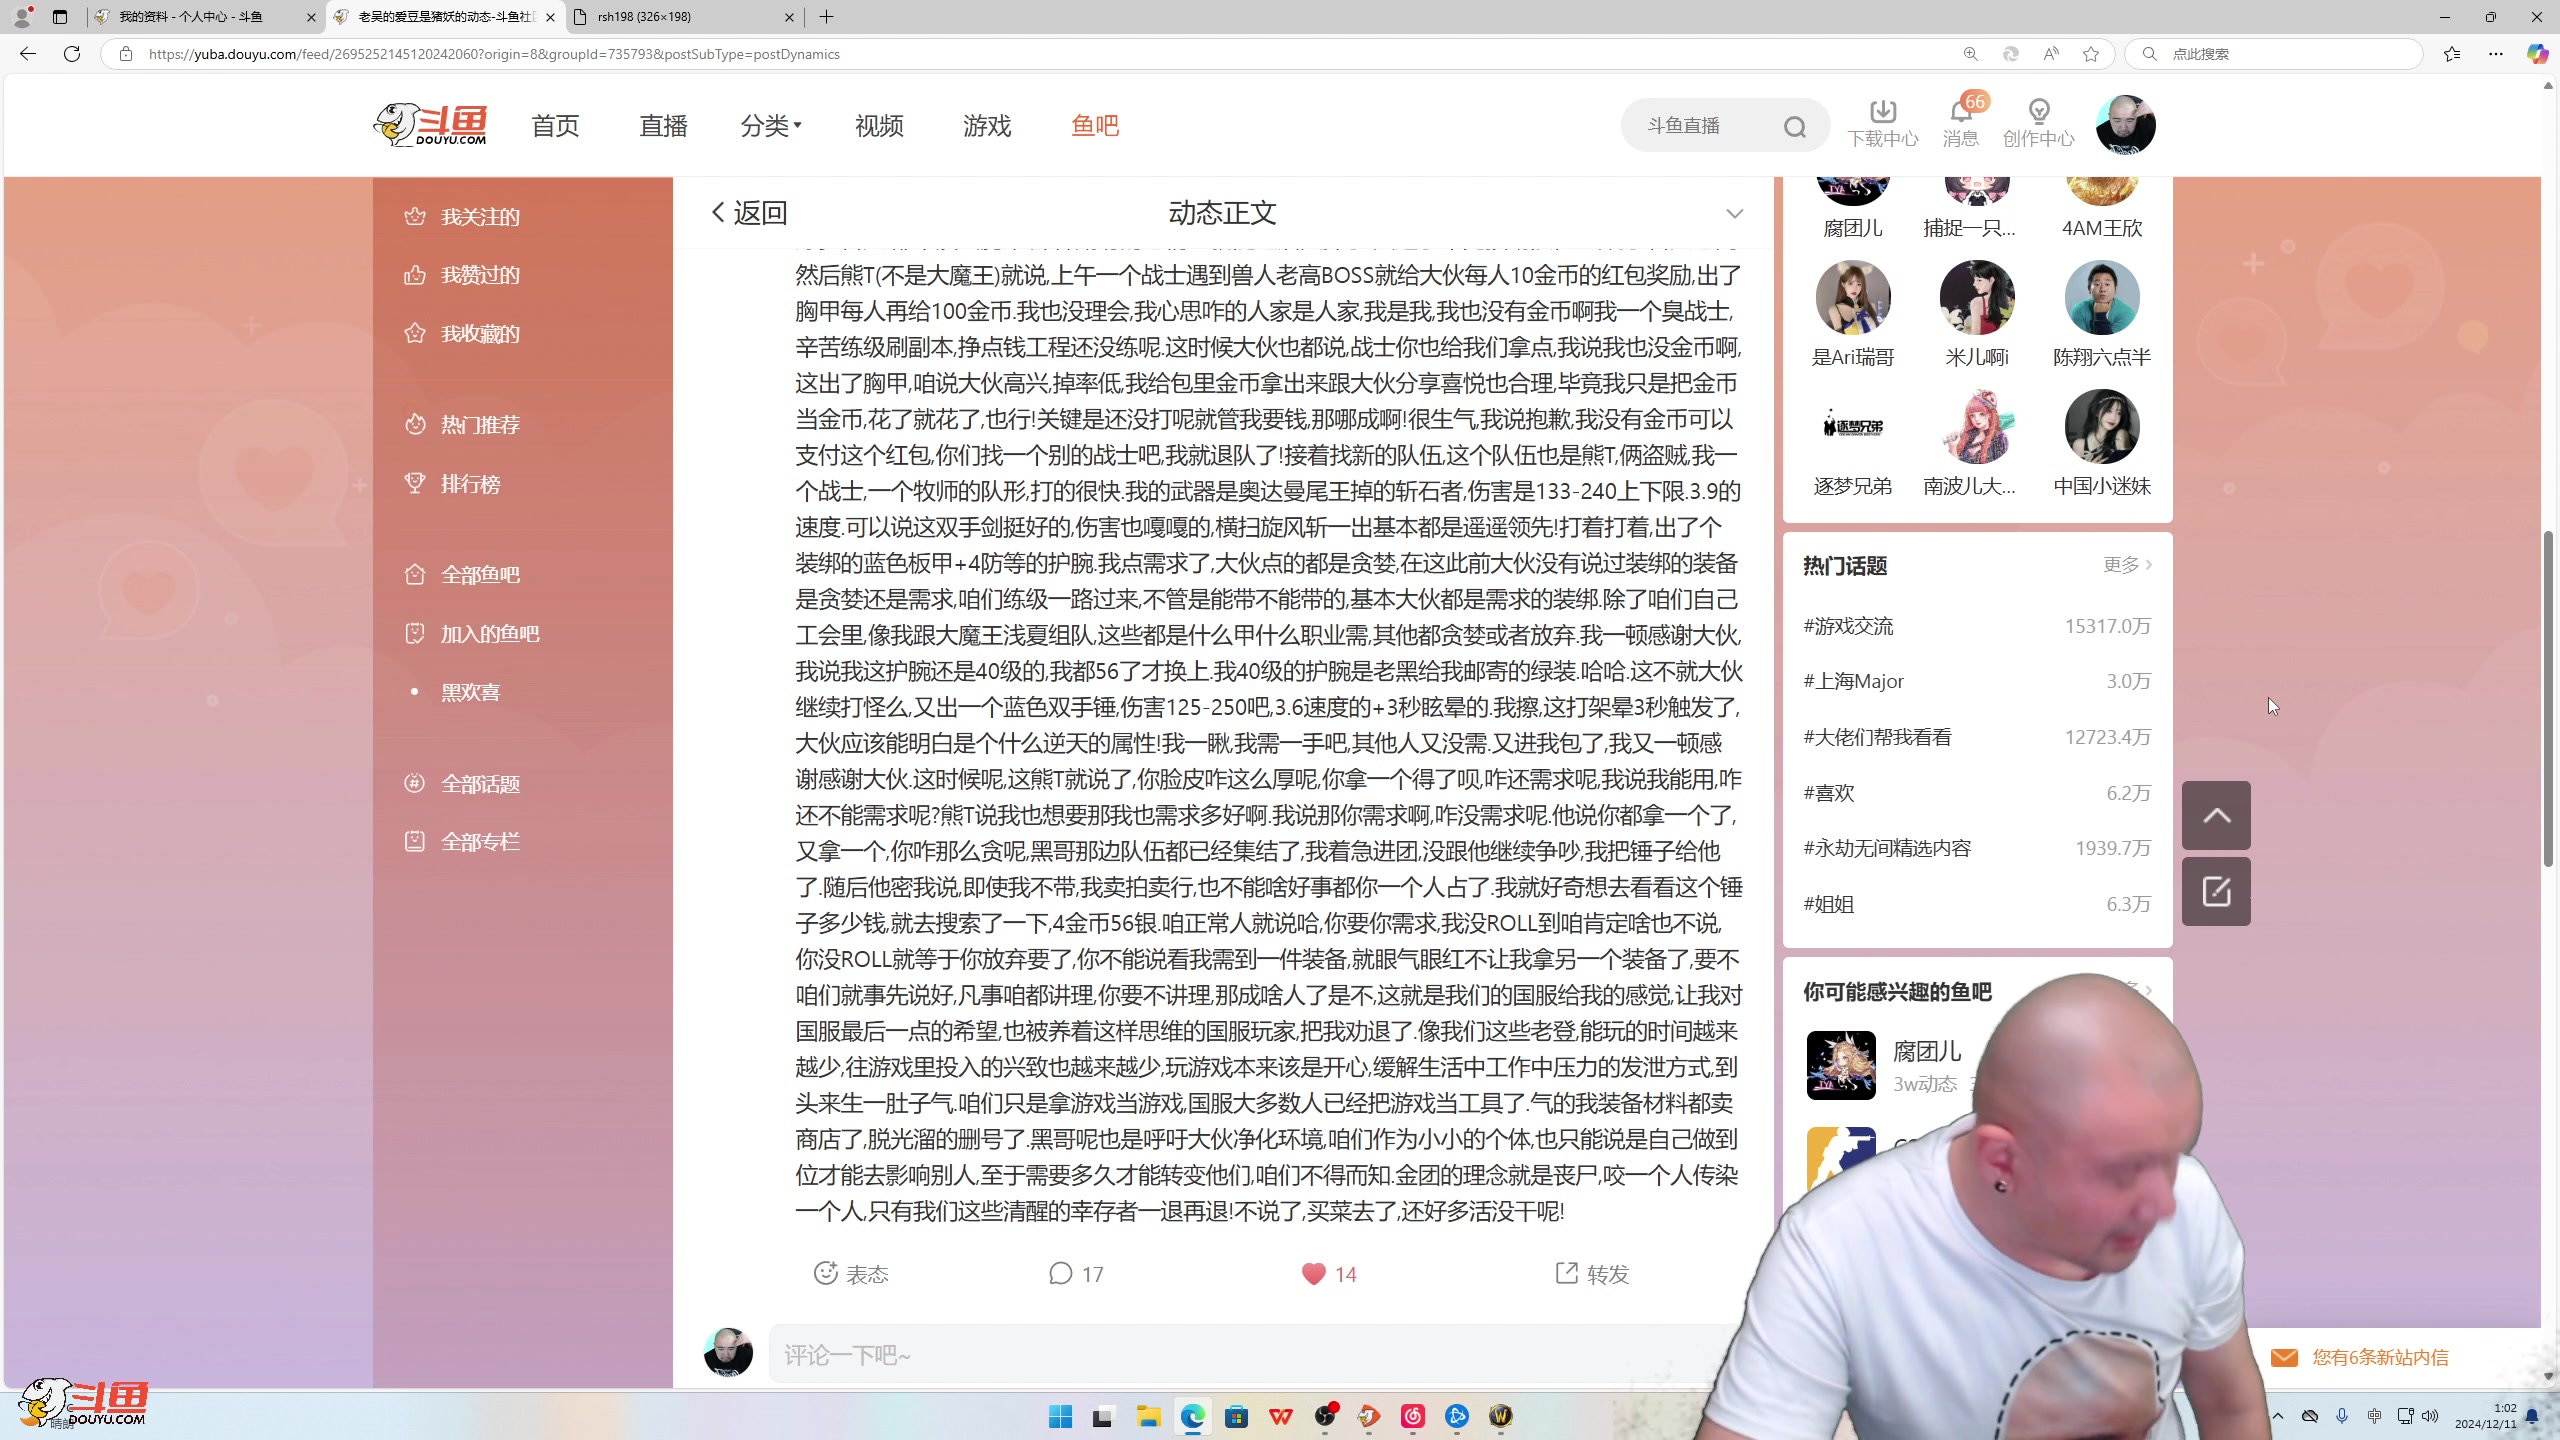The height and width of the screenshot is (1440, 2560).
Task: Click the page vertical scrollbar thumb
Action: pyautogui.click(x=2548, y=700)
